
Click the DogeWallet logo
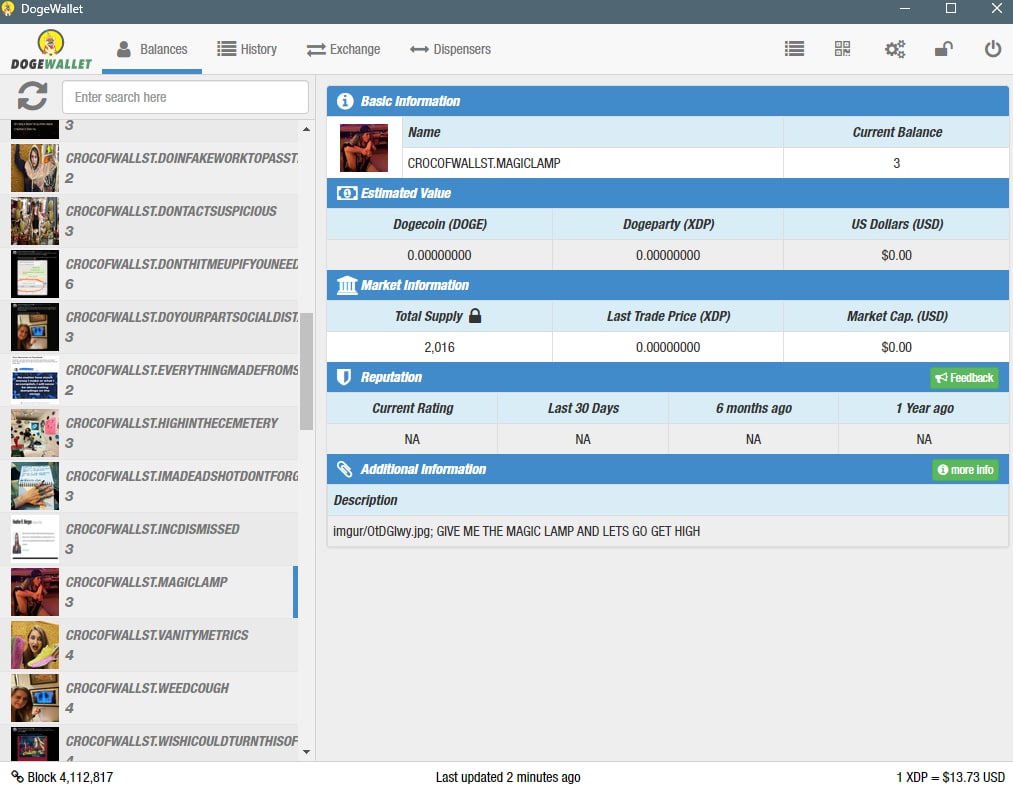click(51, 50)
